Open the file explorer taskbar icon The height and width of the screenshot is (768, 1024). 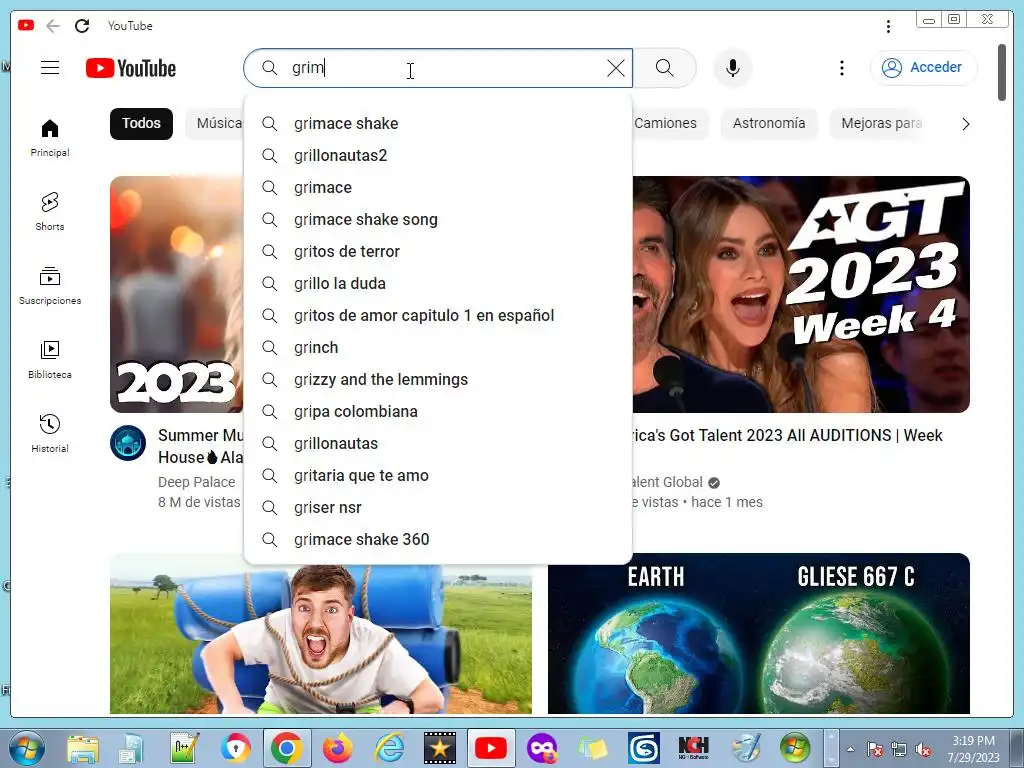click(83, 748)
